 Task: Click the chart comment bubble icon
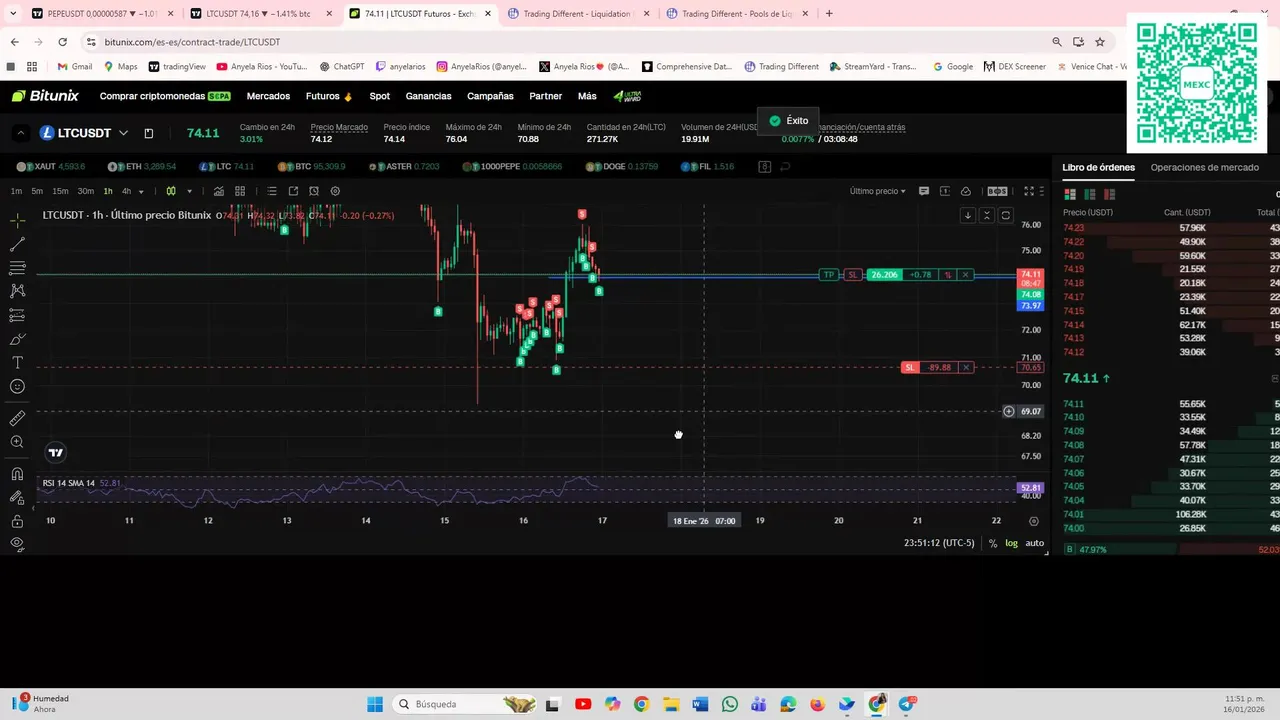point(924,191)
